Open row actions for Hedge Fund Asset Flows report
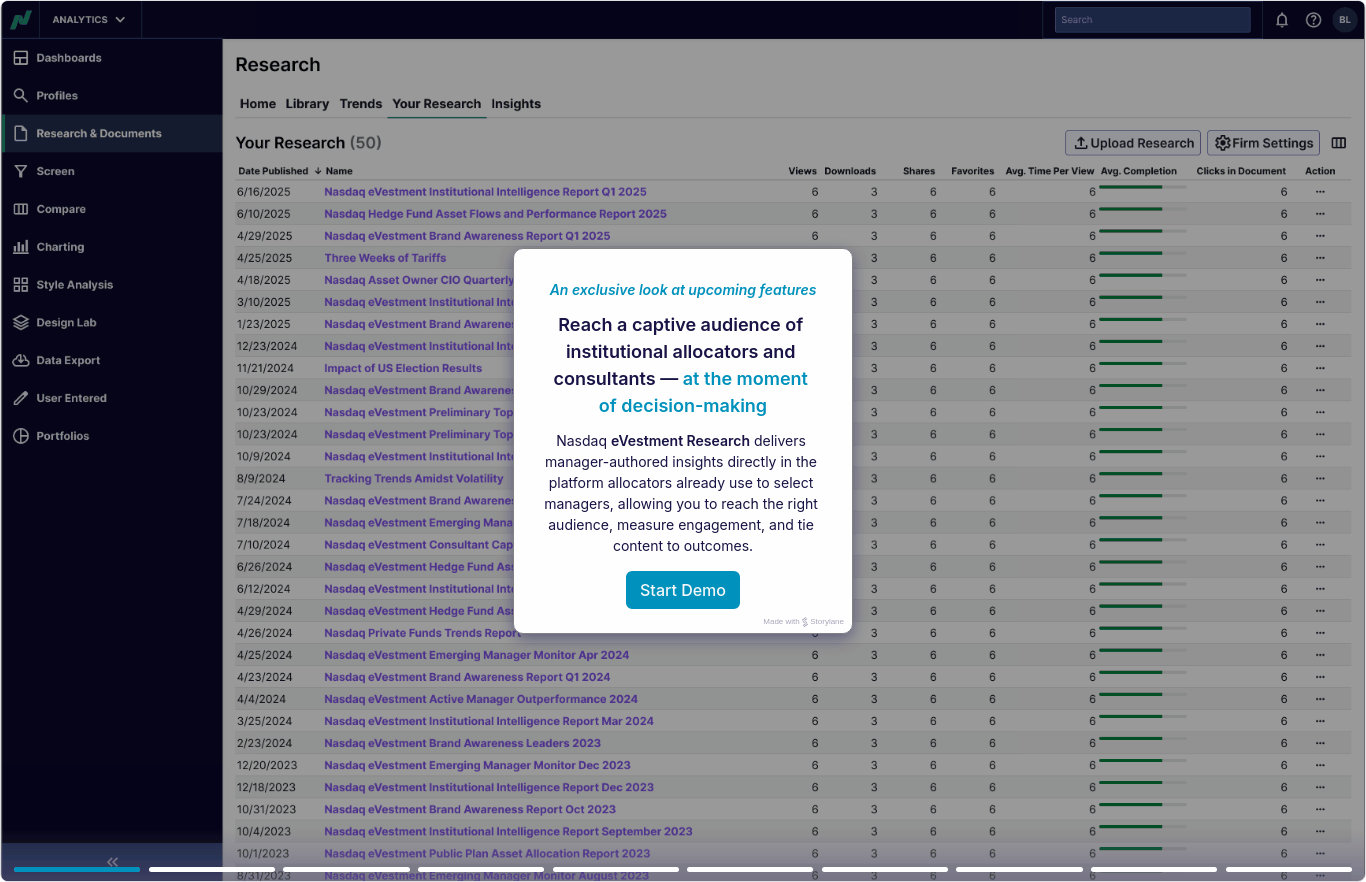This screenshot has width=1366, height=882. click(x=1320, y=214)
